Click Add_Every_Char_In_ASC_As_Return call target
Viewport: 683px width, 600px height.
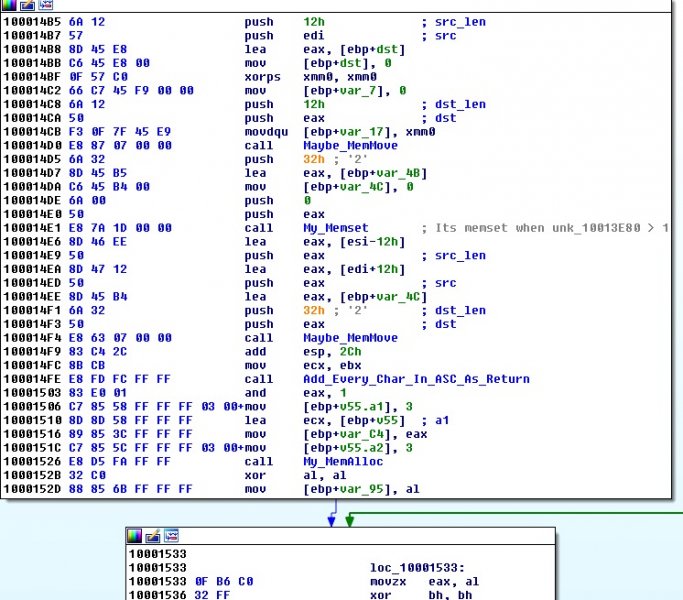click(416, 379)
